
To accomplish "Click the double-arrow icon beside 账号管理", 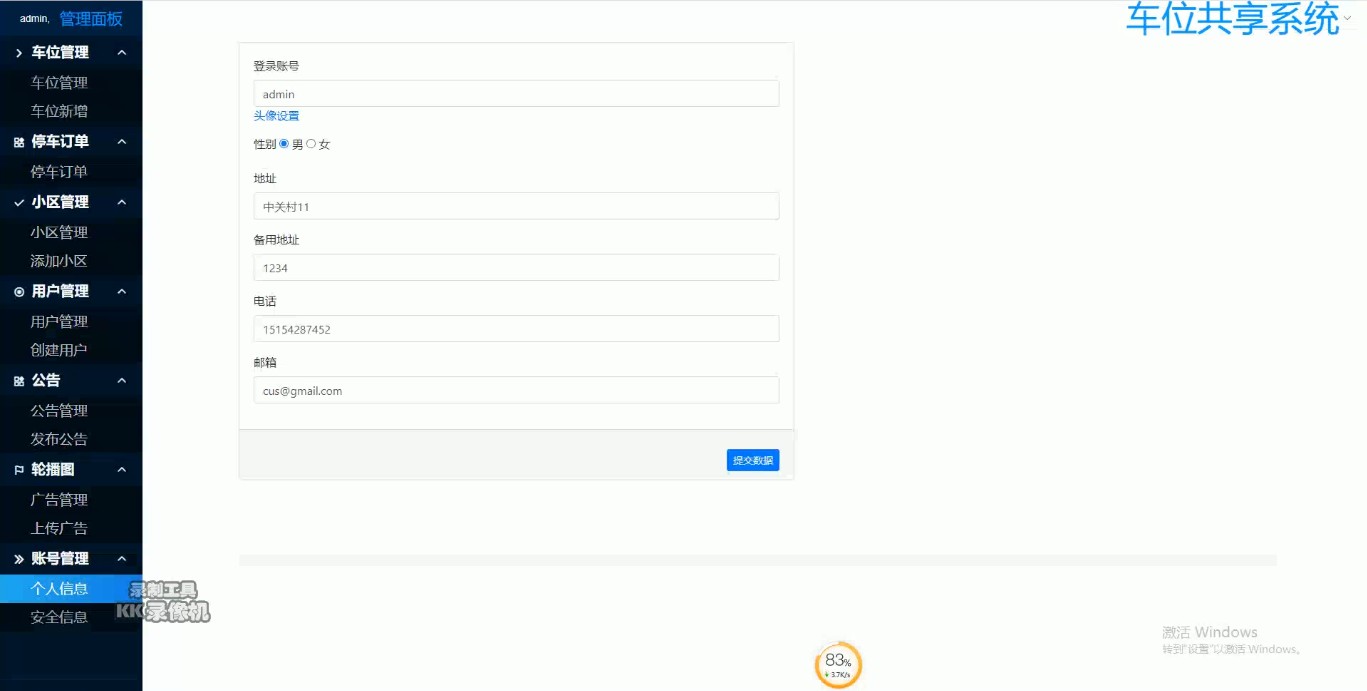I will [x=19, y=559].
